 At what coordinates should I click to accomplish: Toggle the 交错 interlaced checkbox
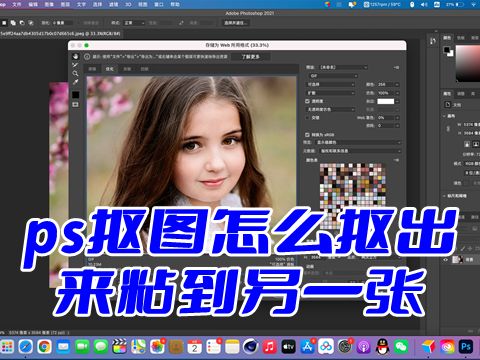[307, 118]
